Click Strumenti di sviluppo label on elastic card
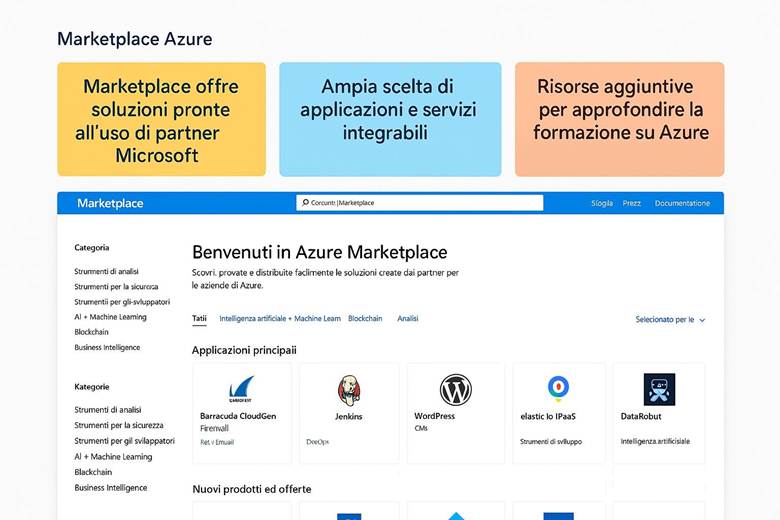Image resolution: width=780 pixels, height=520 pixels. coord(551,441)
